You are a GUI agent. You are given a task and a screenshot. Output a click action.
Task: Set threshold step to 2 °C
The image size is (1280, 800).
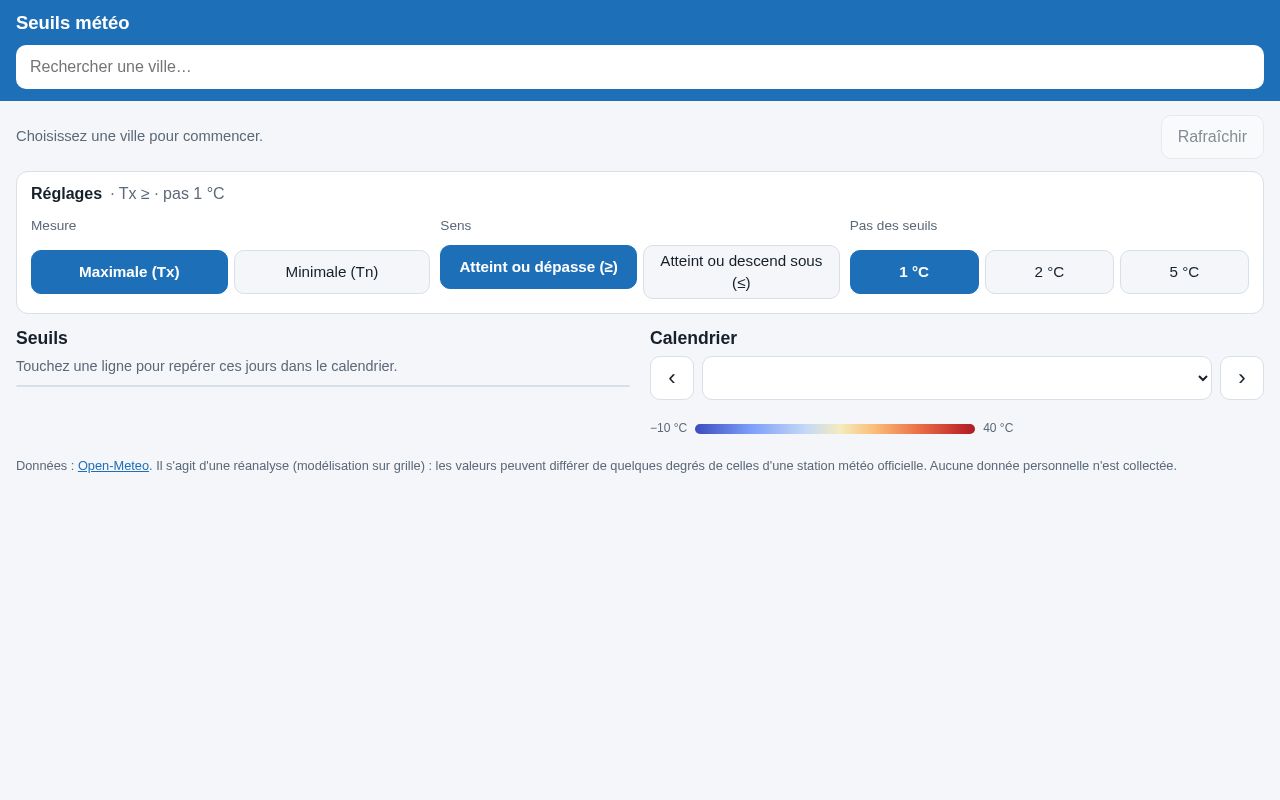[x=1049, y=272]
